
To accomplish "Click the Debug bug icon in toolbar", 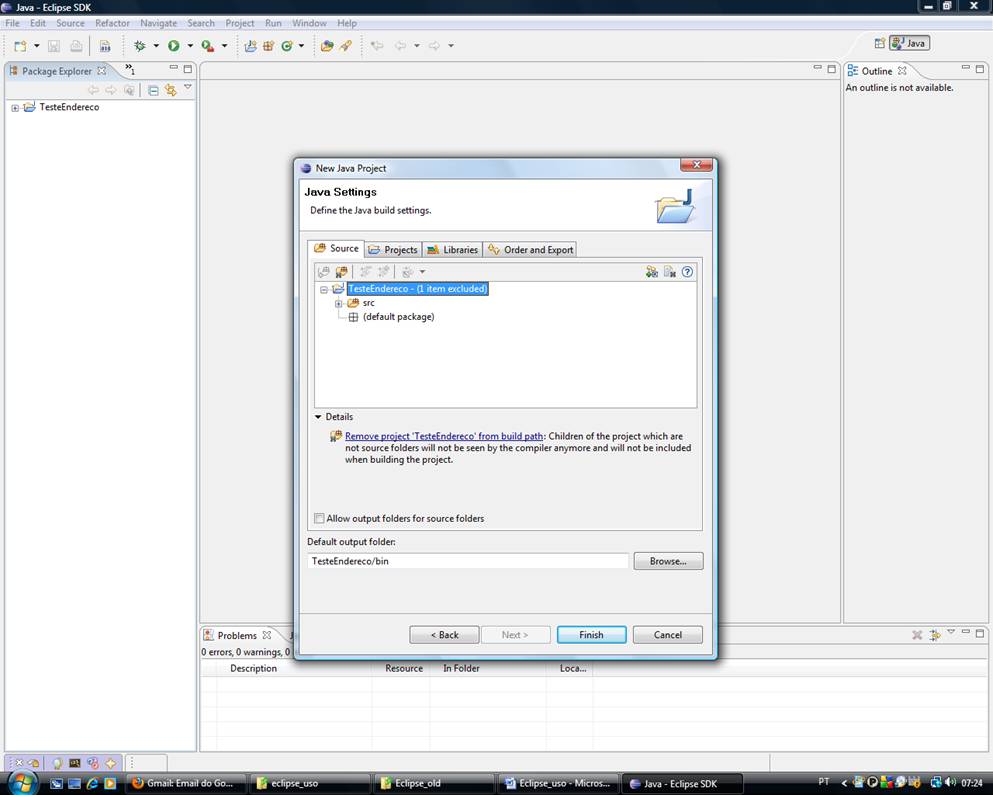I will coord(140,46).
